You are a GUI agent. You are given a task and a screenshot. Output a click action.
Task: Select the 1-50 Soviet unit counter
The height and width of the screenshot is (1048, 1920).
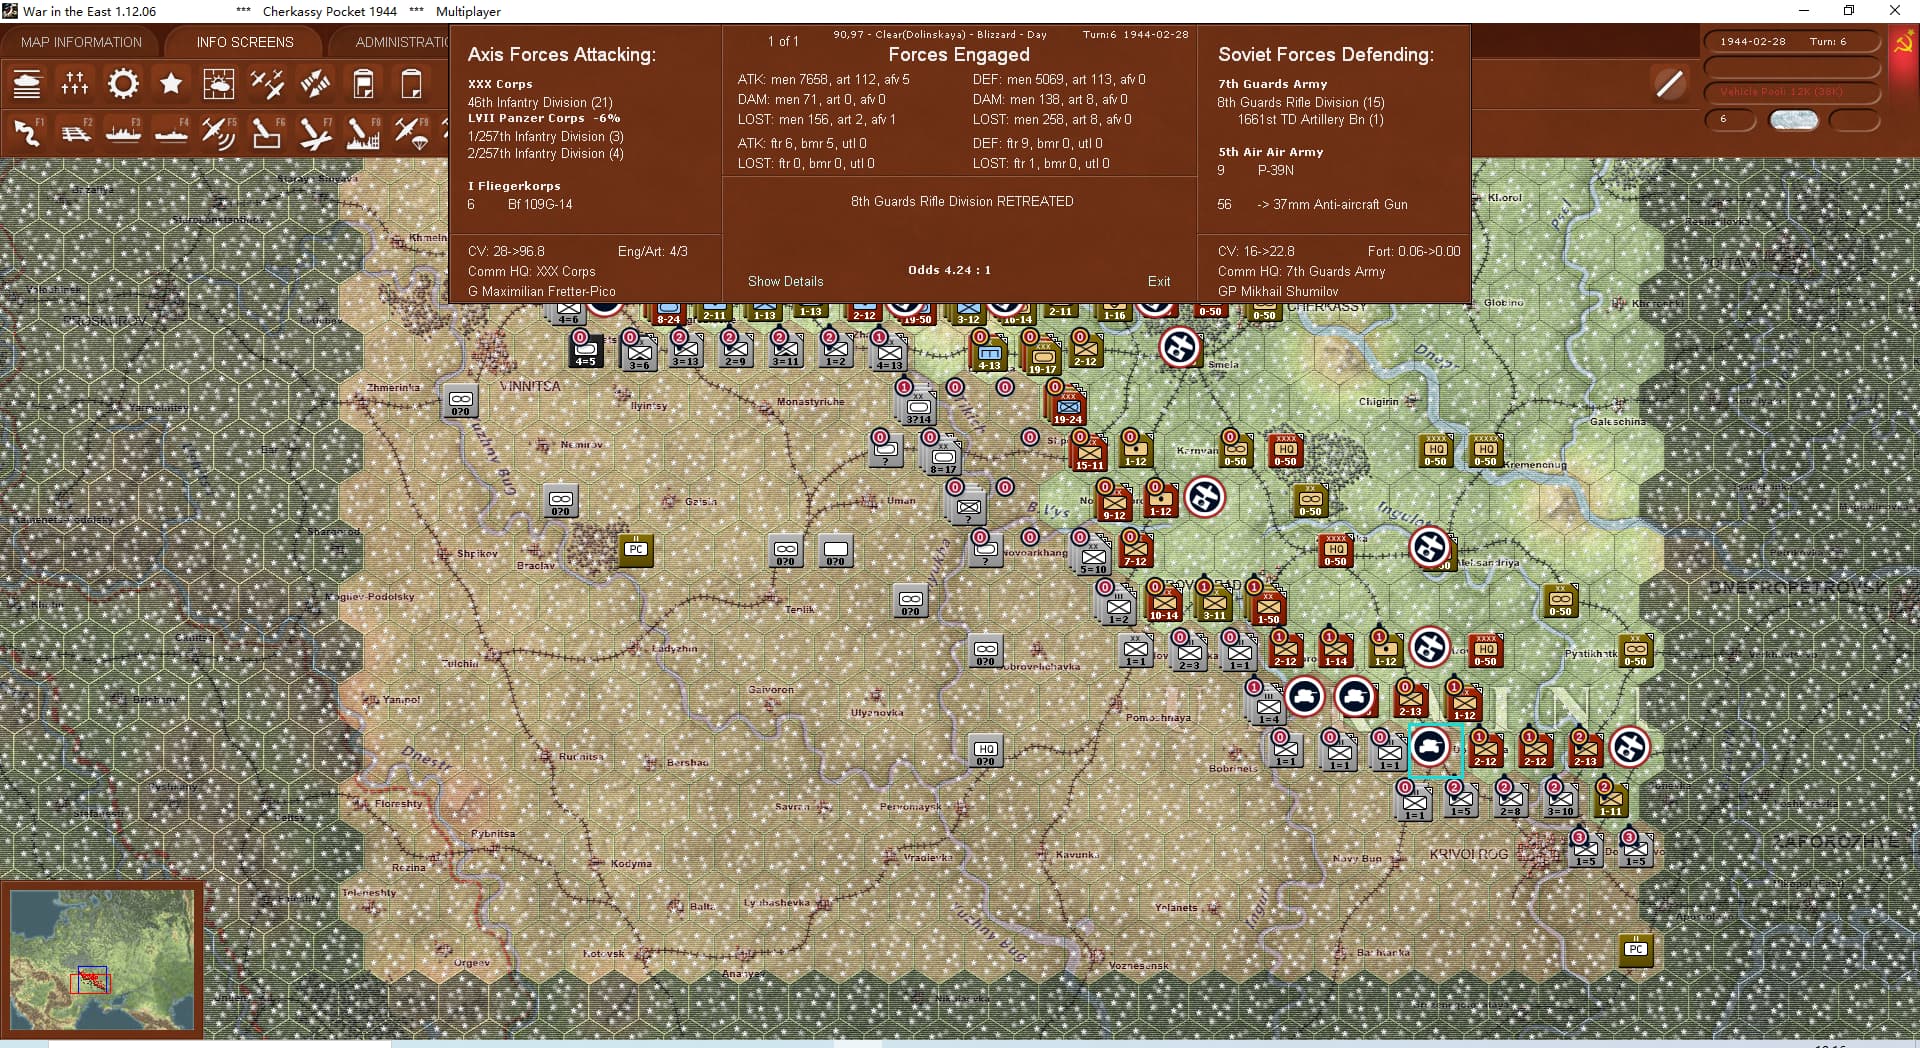(1268, 607)
